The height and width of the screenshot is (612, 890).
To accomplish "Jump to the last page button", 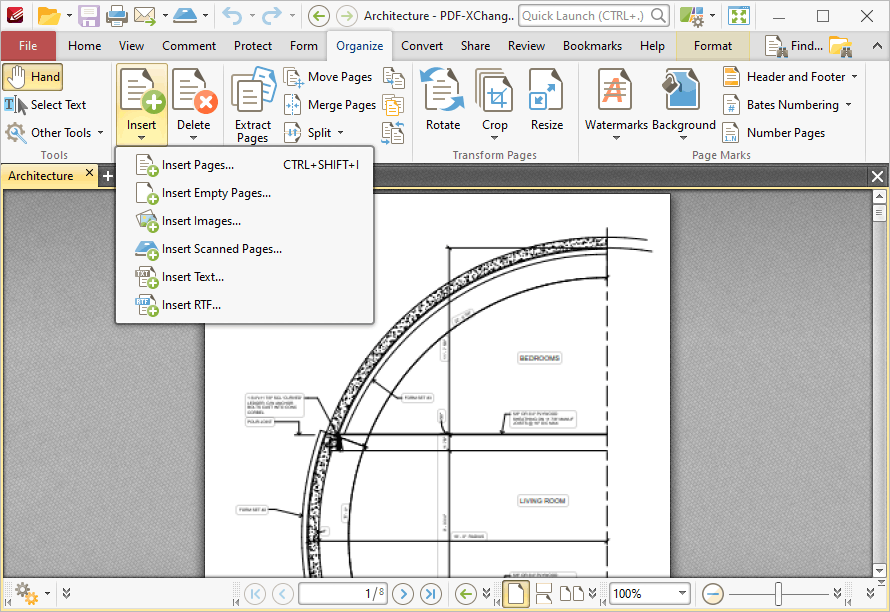I will (431, 594).
